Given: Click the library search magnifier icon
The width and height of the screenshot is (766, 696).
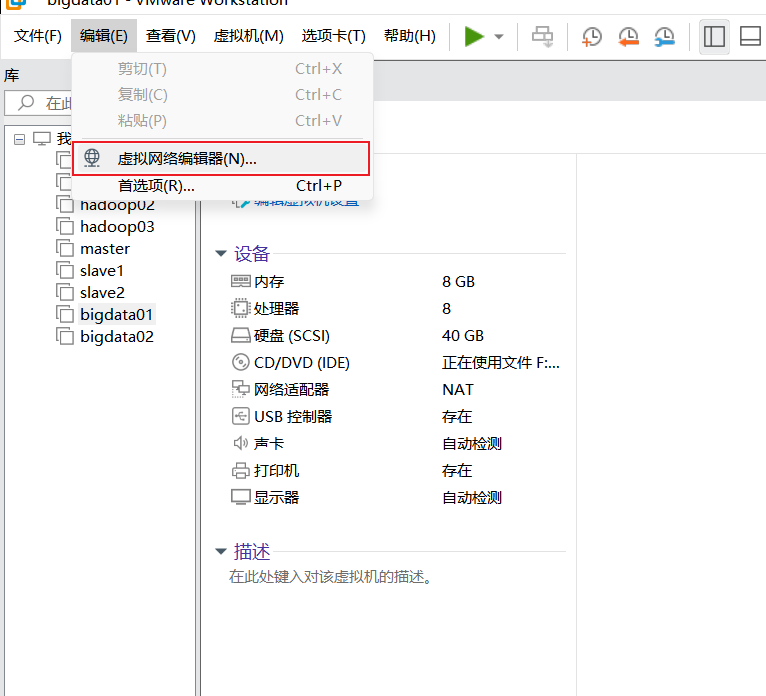Looking at the screenshot, I should [x=25, y=103].
